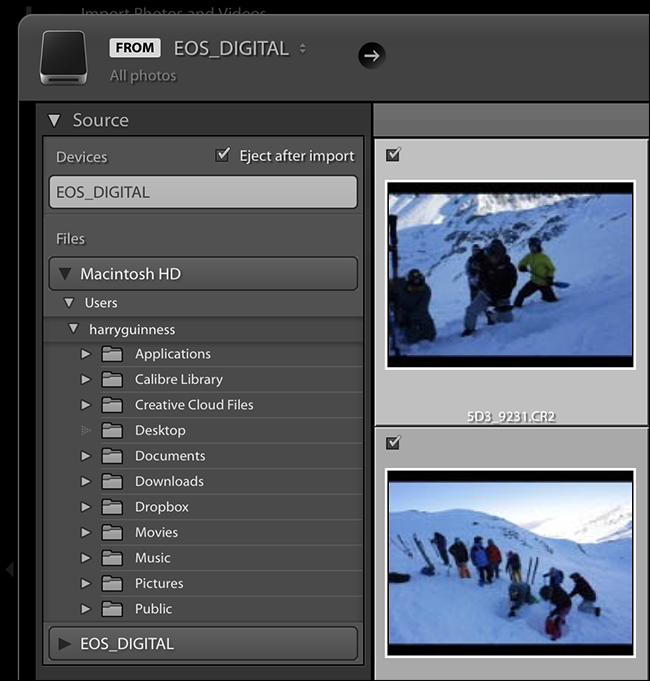Select the Downloads folder in the tree
Image resolution: width=650 pixels, height=681 pixels.
(169, 481)
